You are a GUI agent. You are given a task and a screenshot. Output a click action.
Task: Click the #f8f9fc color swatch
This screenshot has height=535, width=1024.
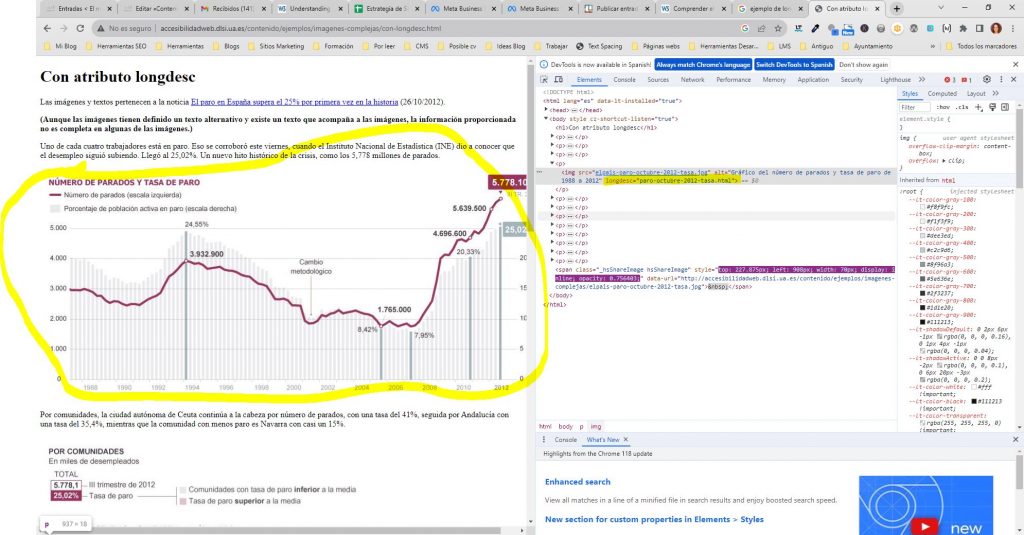click(922, 207)
